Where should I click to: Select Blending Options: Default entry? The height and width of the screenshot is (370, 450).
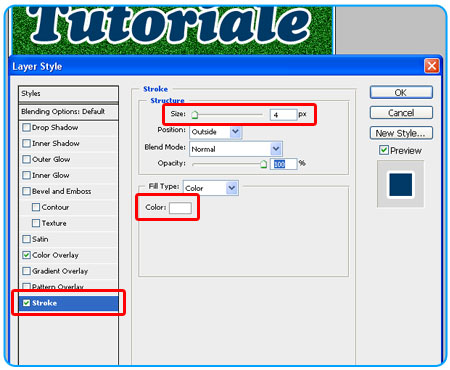point(63,111)
